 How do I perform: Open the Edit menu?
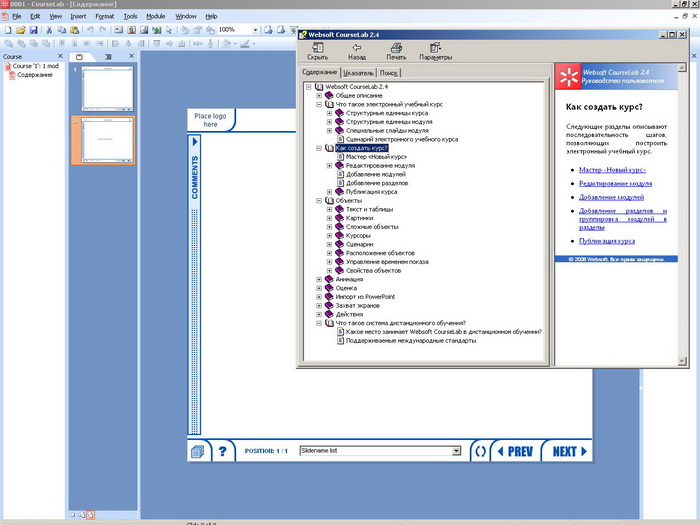pos(35,17)
